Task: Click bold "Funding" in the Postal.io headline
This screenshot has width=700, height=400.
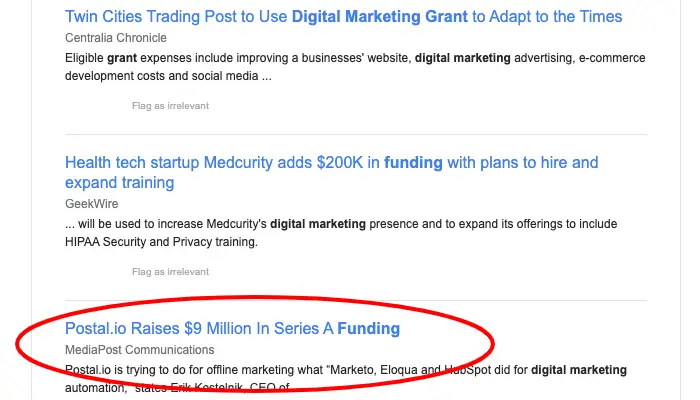Action: 368,328
